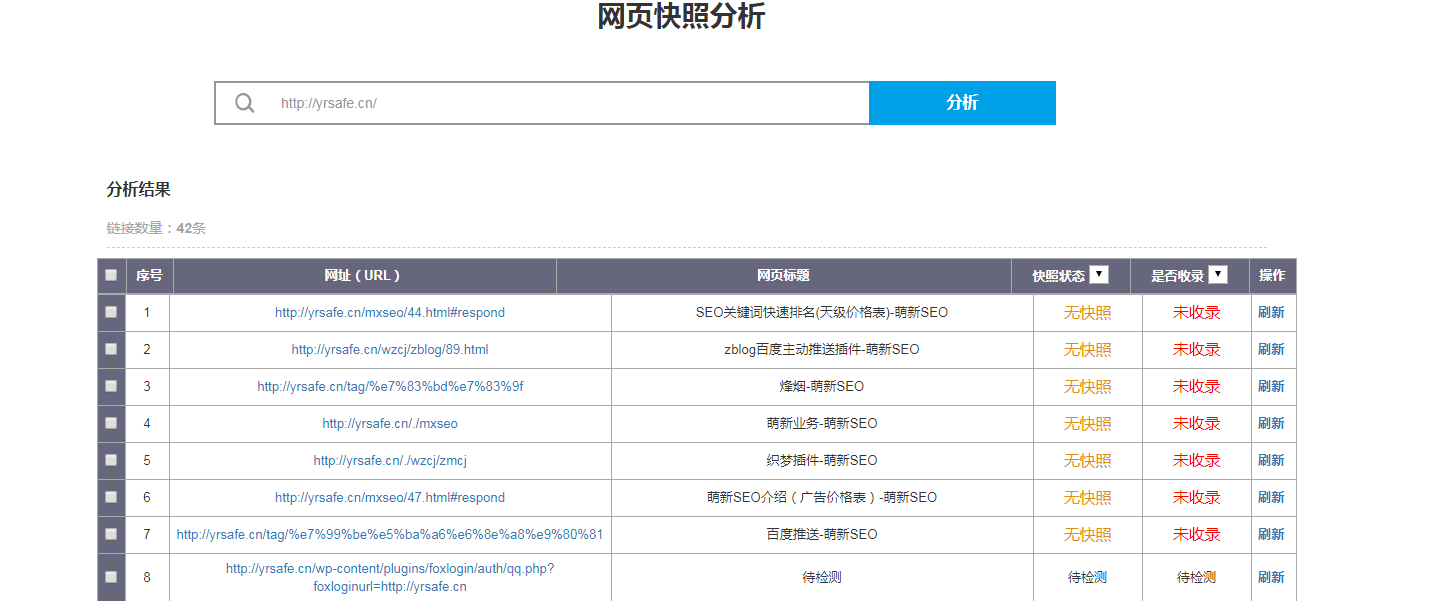Refresh row 8 via 刷新 link
Image resolution: width=1450 pixels, height=603 pixels.
click(x=1271, y=577)
